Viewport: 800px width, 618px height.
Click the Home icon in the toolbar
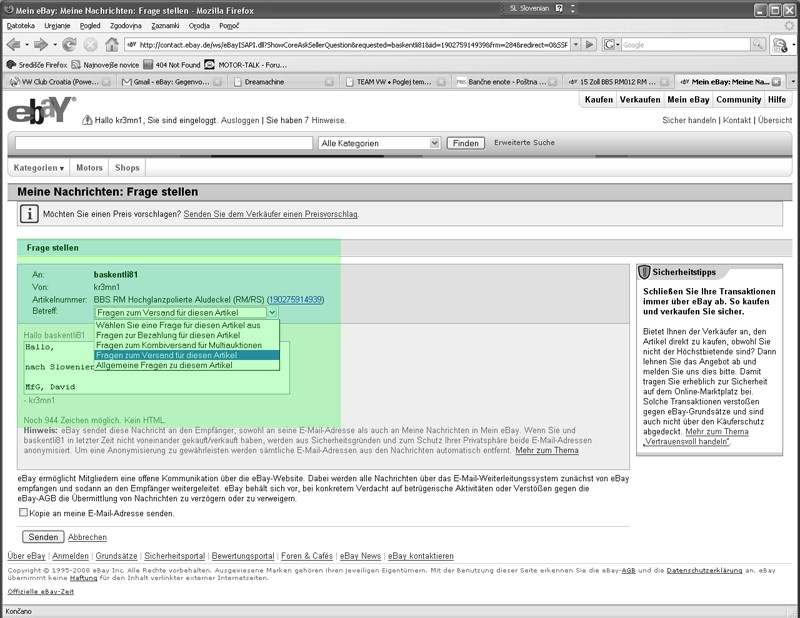pyautogui.click(x=112, y=45)
